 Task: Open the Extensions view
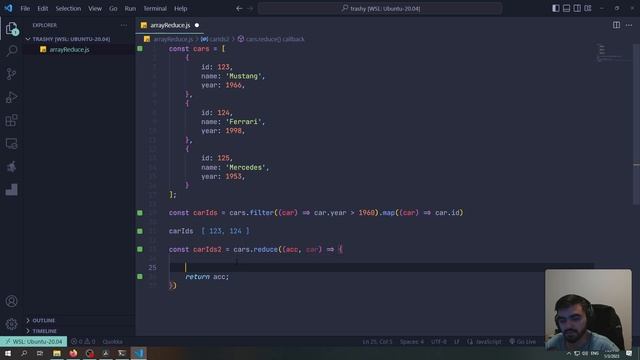[11, 120]
